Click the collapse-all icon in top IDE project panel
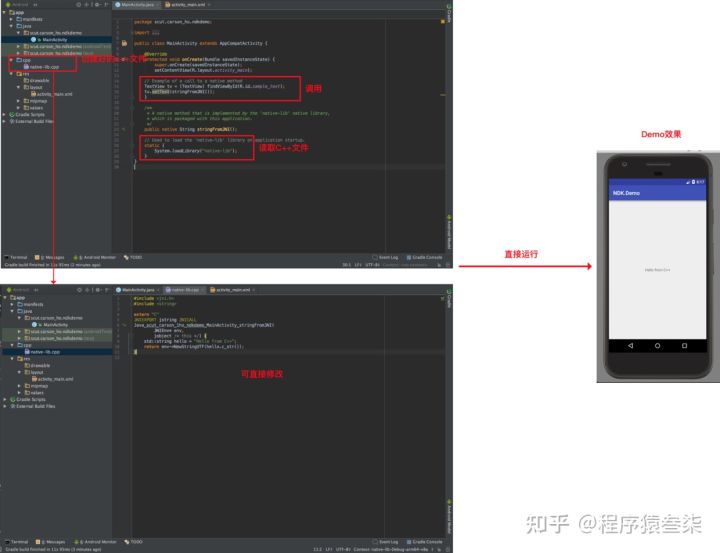720x553 pixels. pyautogui.click(x=87, y=5)
